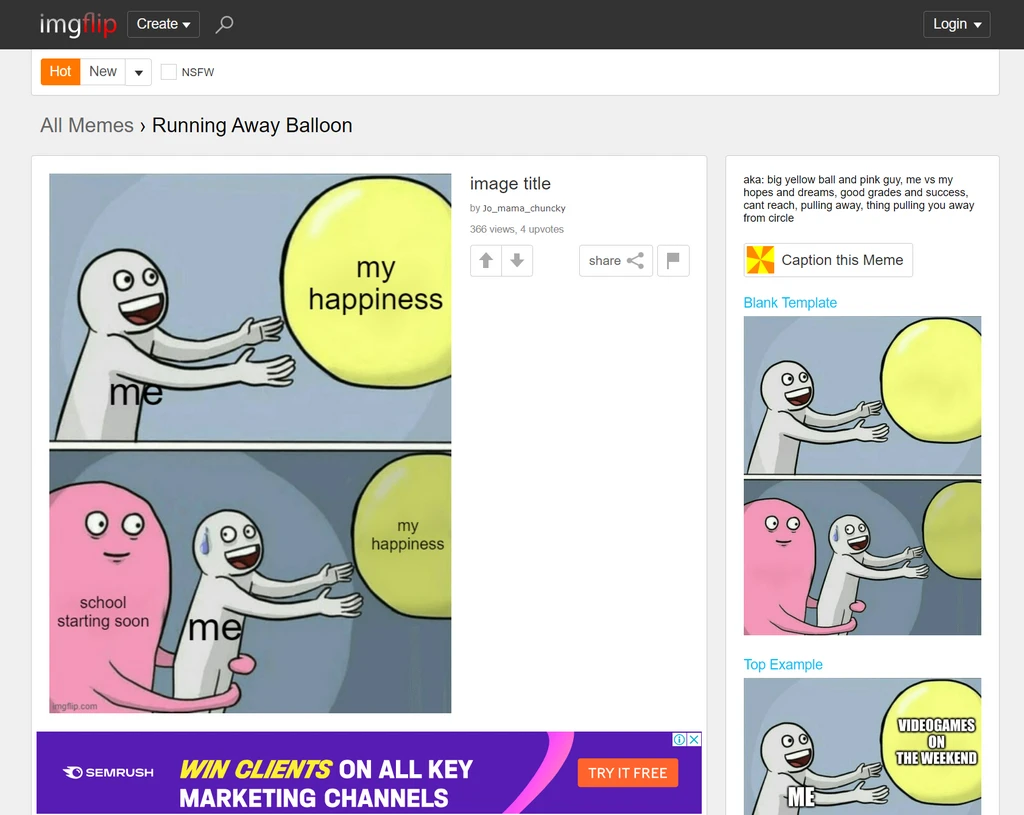Click the imgflip logo

tap(77, 24)
